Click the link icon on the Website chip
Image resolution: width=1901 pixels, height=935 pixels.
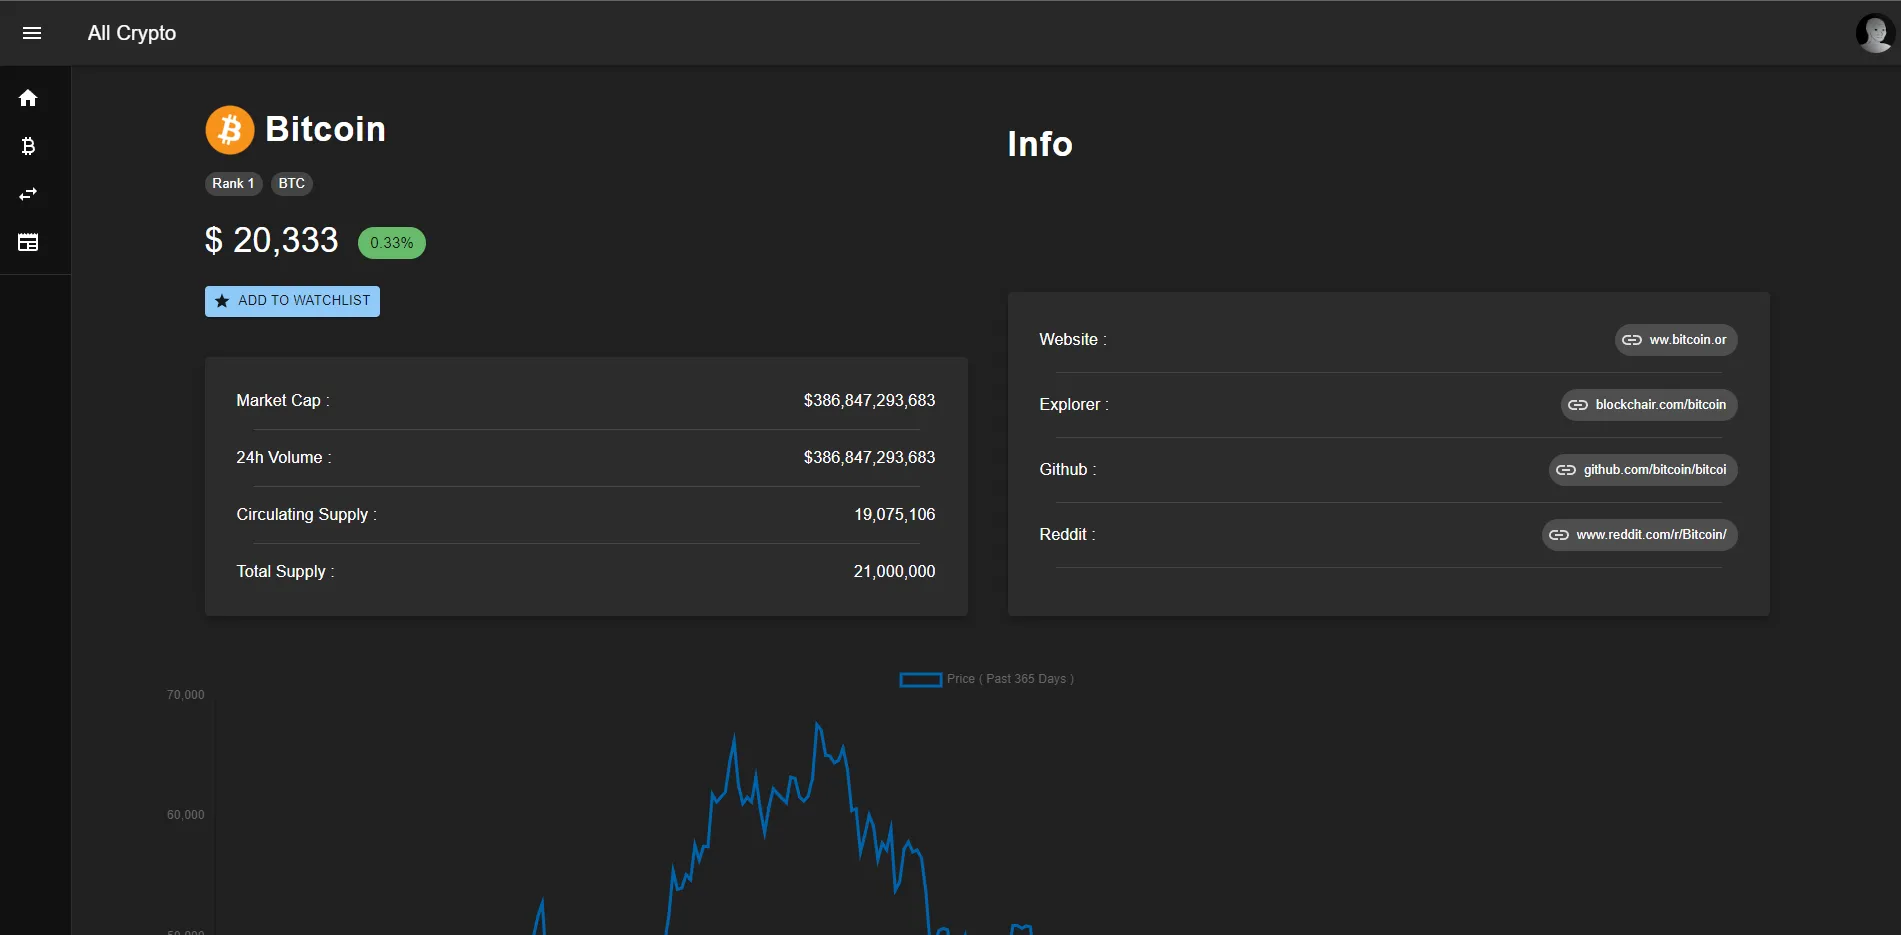(1630, 339)
